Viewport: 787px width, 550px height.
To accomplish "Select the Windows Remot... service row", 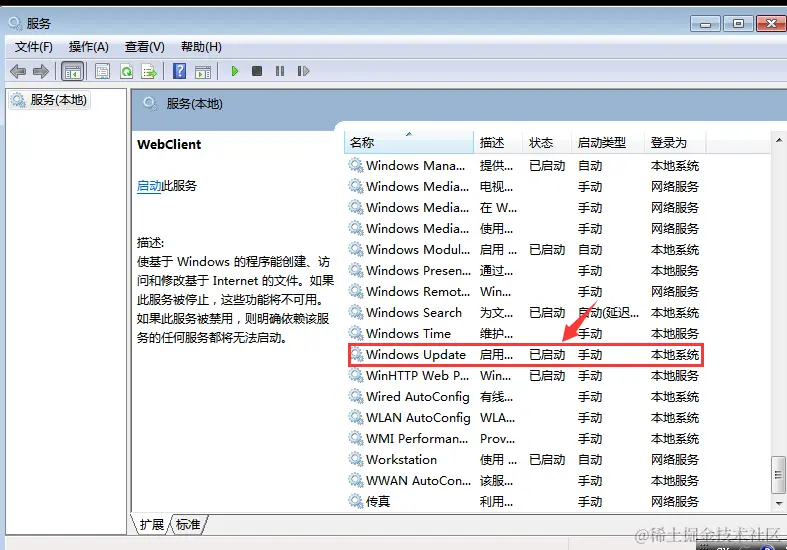I will click(526, 292).
